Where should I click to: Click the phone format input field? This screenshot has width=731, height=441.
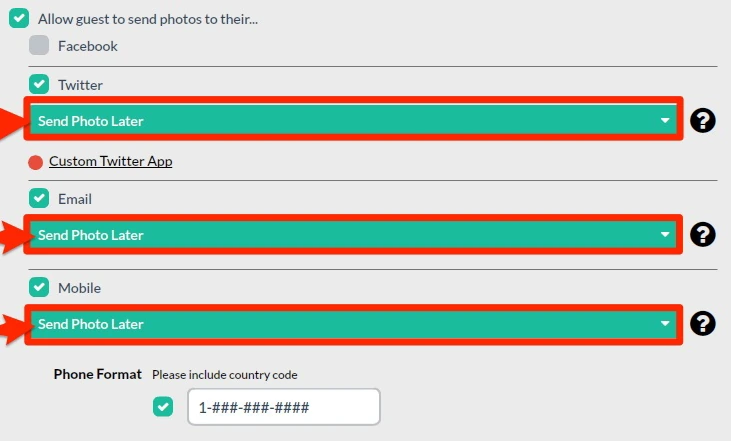284,407
